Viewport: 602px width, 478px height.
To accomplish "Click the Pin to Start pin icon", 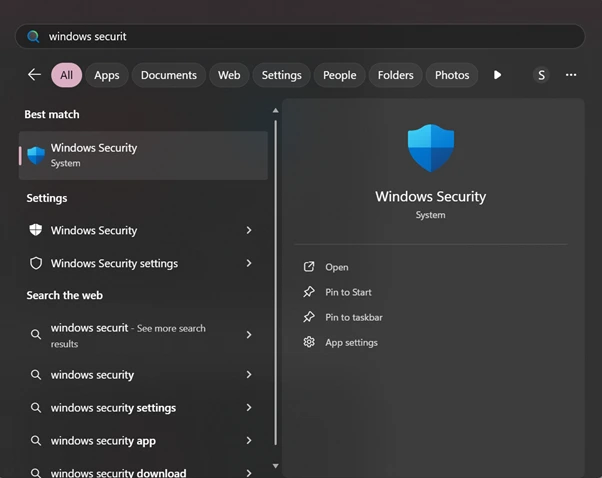I will point(309,292).
